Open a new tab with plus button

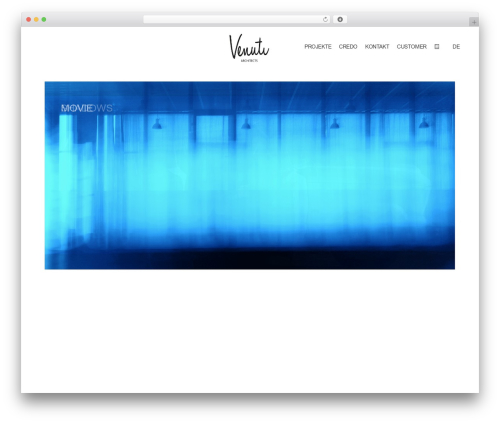(474, 22)
